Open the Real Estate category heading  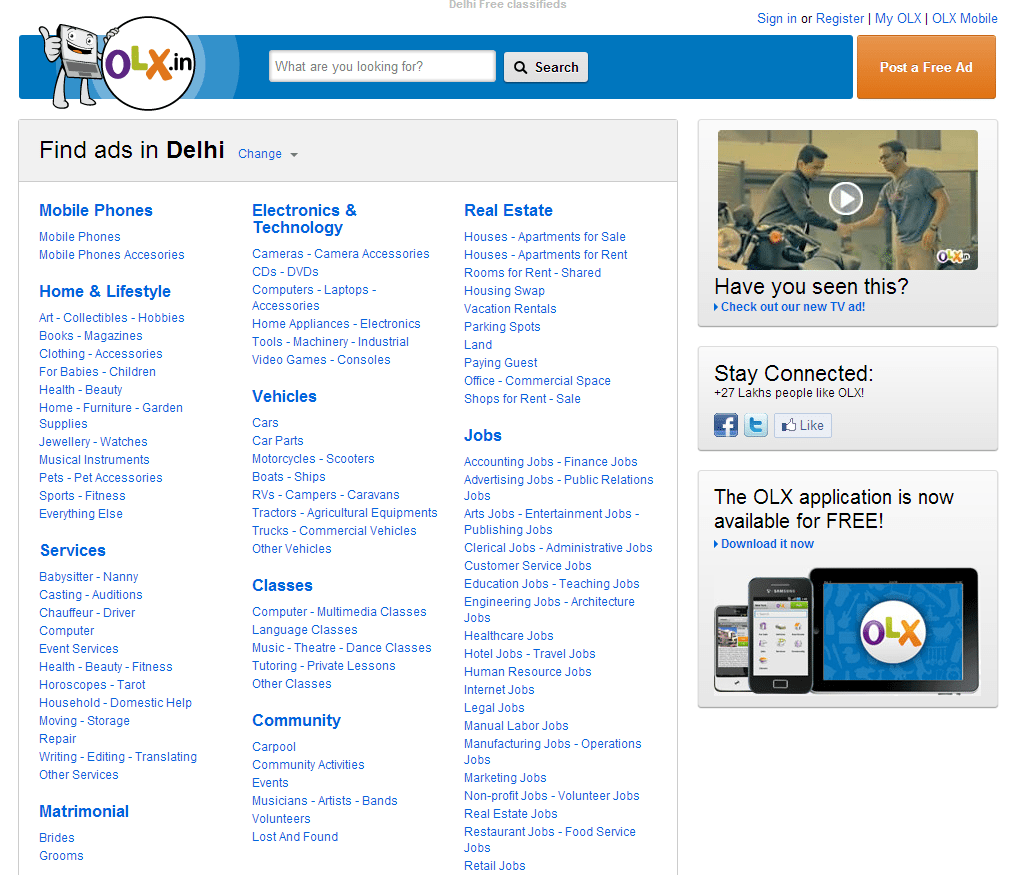point(508,211)
